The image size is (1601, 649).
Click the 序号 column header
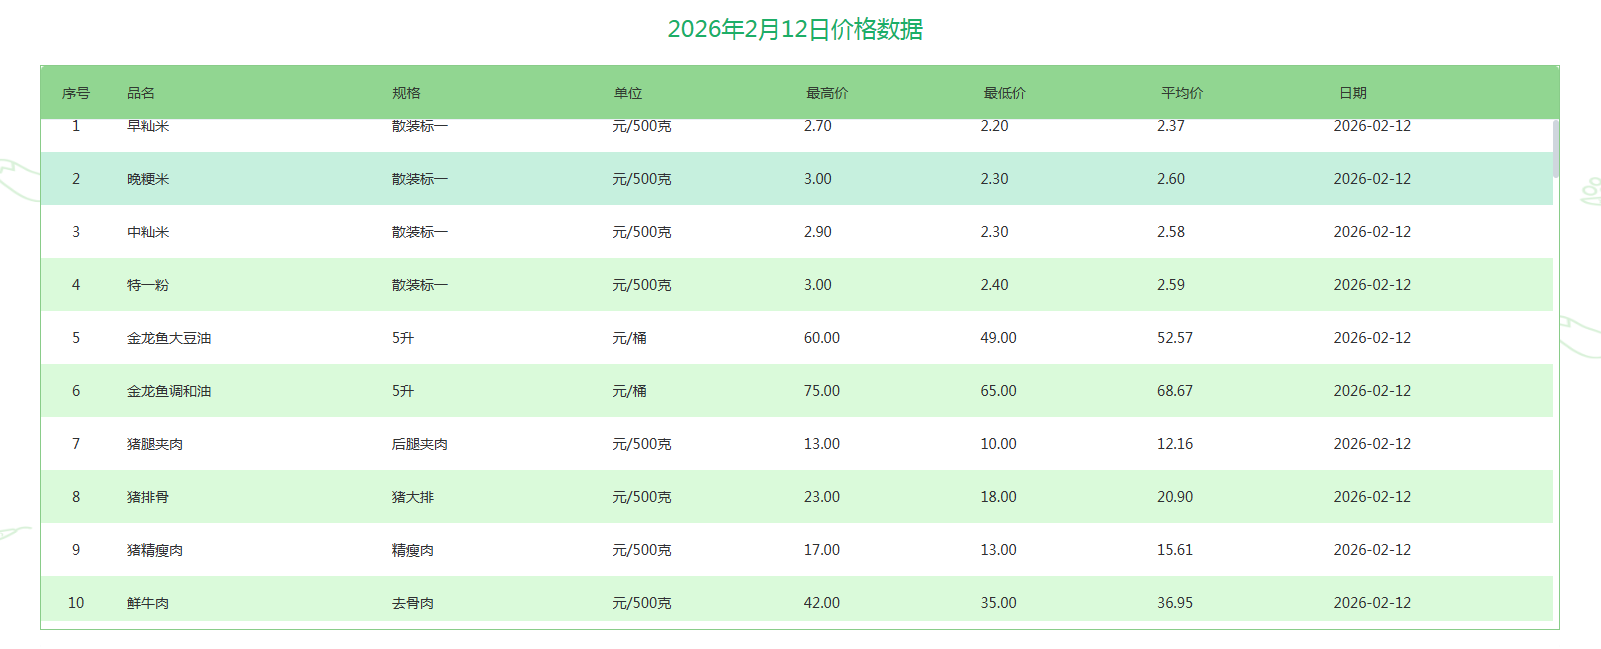point(76,93)
